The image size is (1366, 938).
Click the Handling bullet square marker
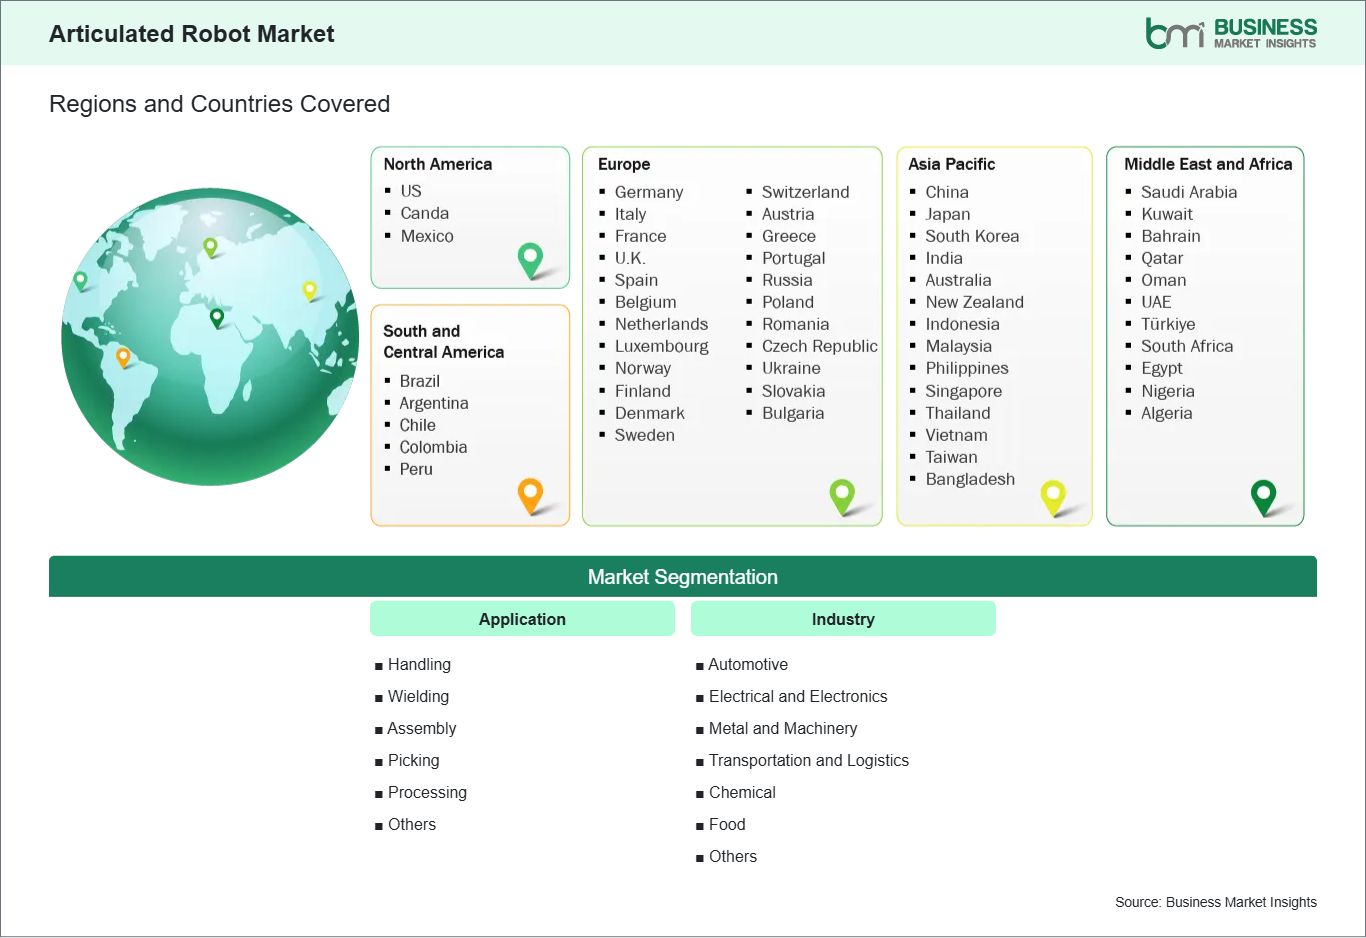click(x=378, y=664)
